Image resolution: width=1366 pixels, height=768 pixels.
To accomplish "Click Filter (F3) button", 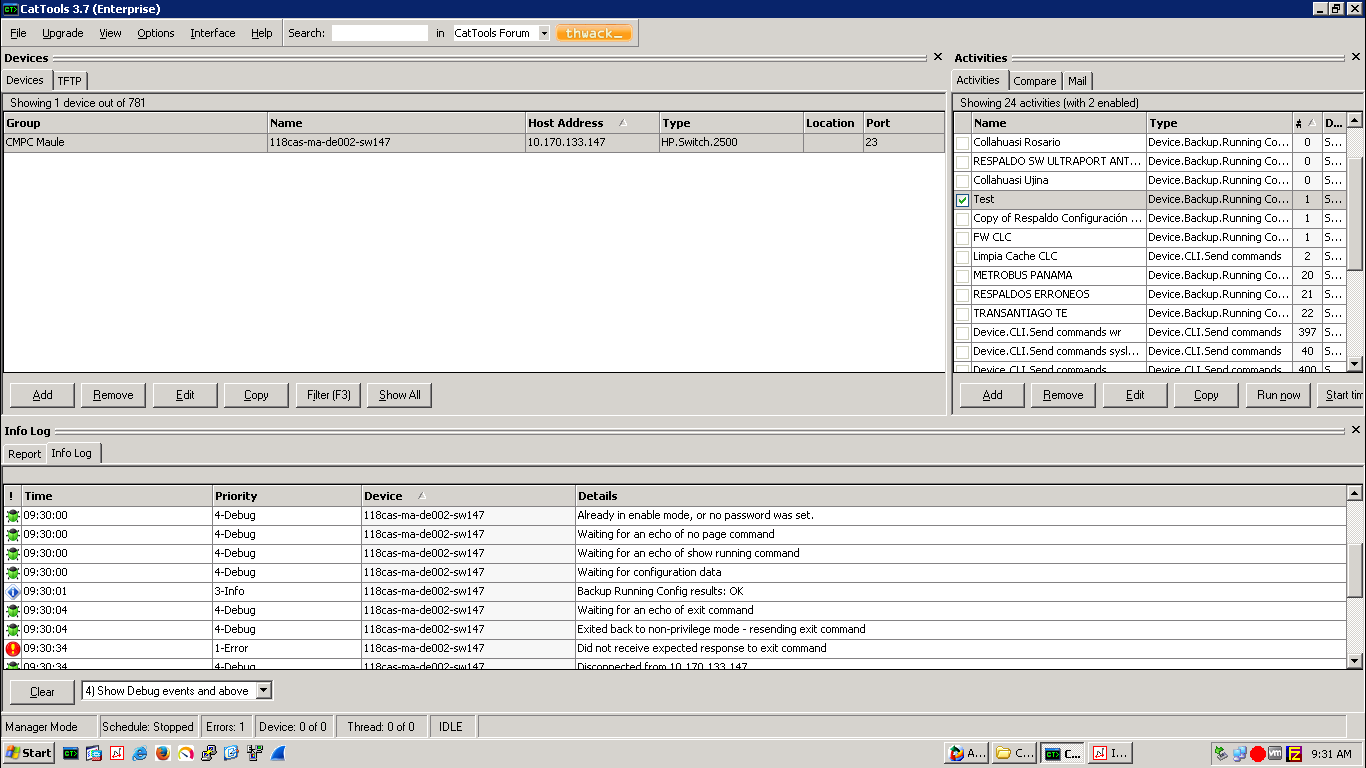I will (x=329, y=395).
